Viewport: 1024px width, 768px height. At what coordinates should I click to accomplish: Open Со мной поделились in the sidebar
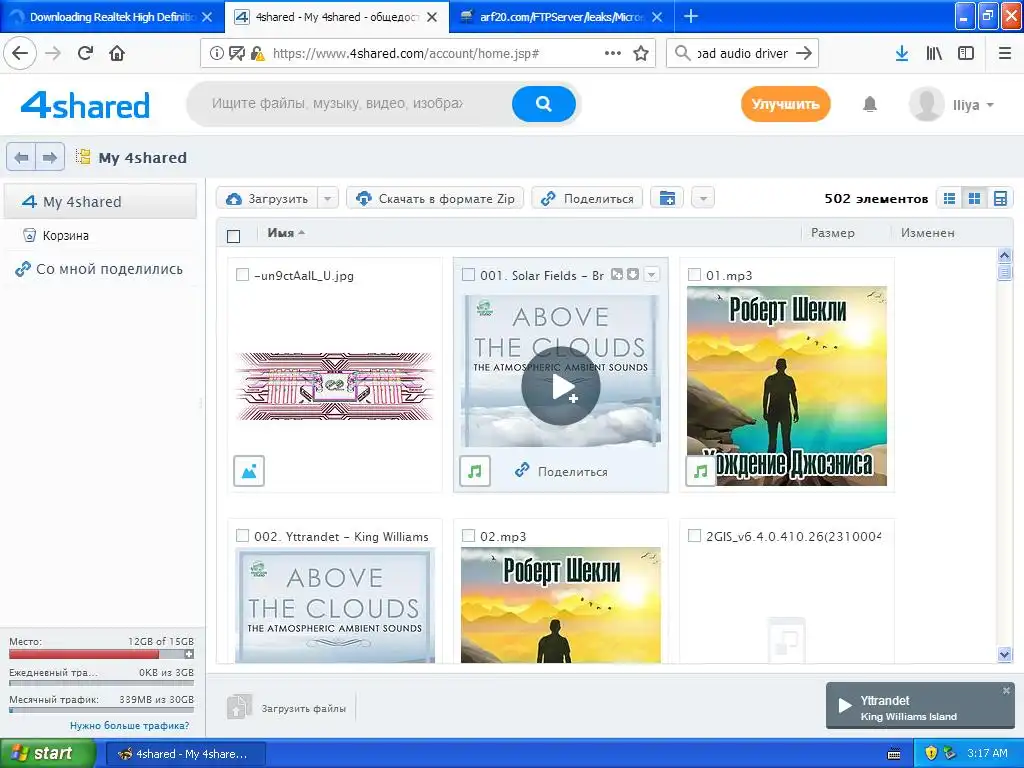click(x=99, y=269)
